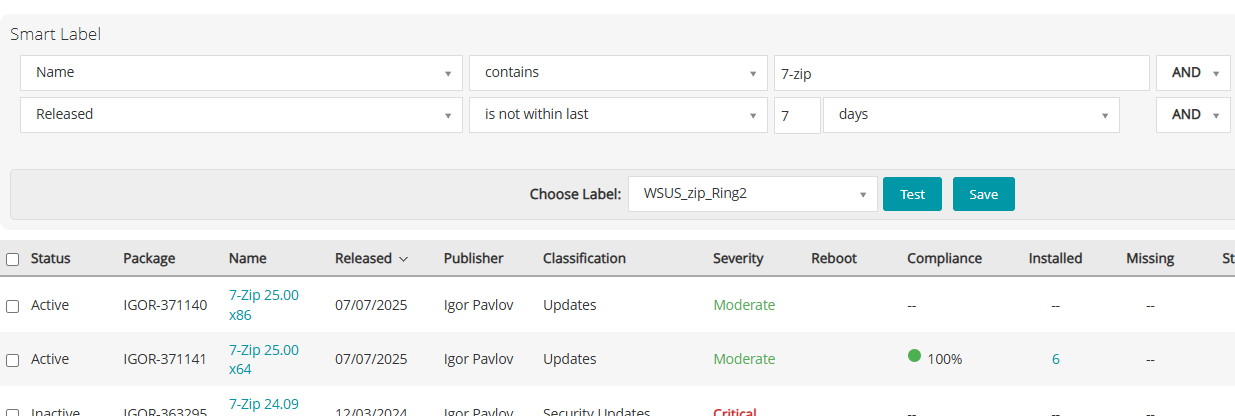Click the installed count 6 link
Screen dimensions: 1235x416
click(1056, 359)
